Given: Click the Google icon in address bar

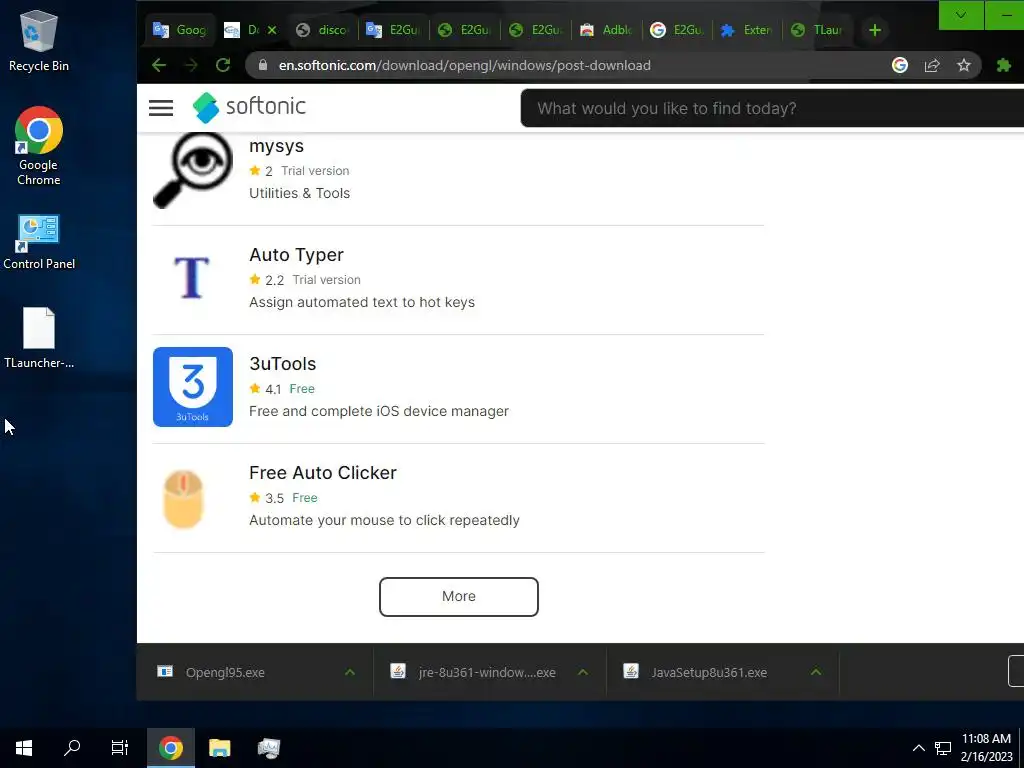Looking at the screenshot, I should 900,65.
